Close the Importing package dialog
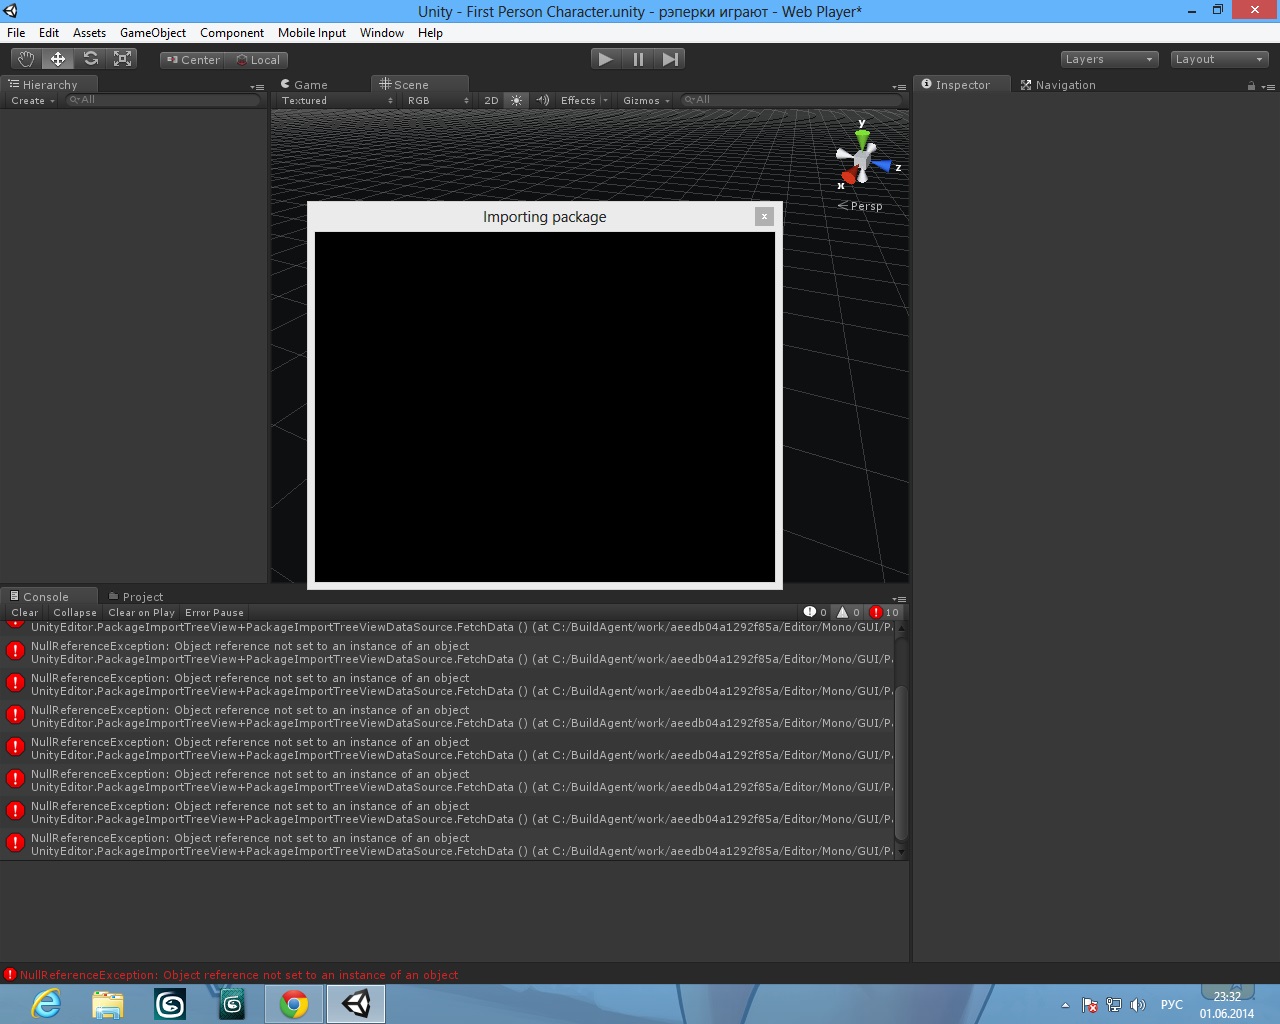Screen dimensions: 1280x1024 (x=764, y=217)
